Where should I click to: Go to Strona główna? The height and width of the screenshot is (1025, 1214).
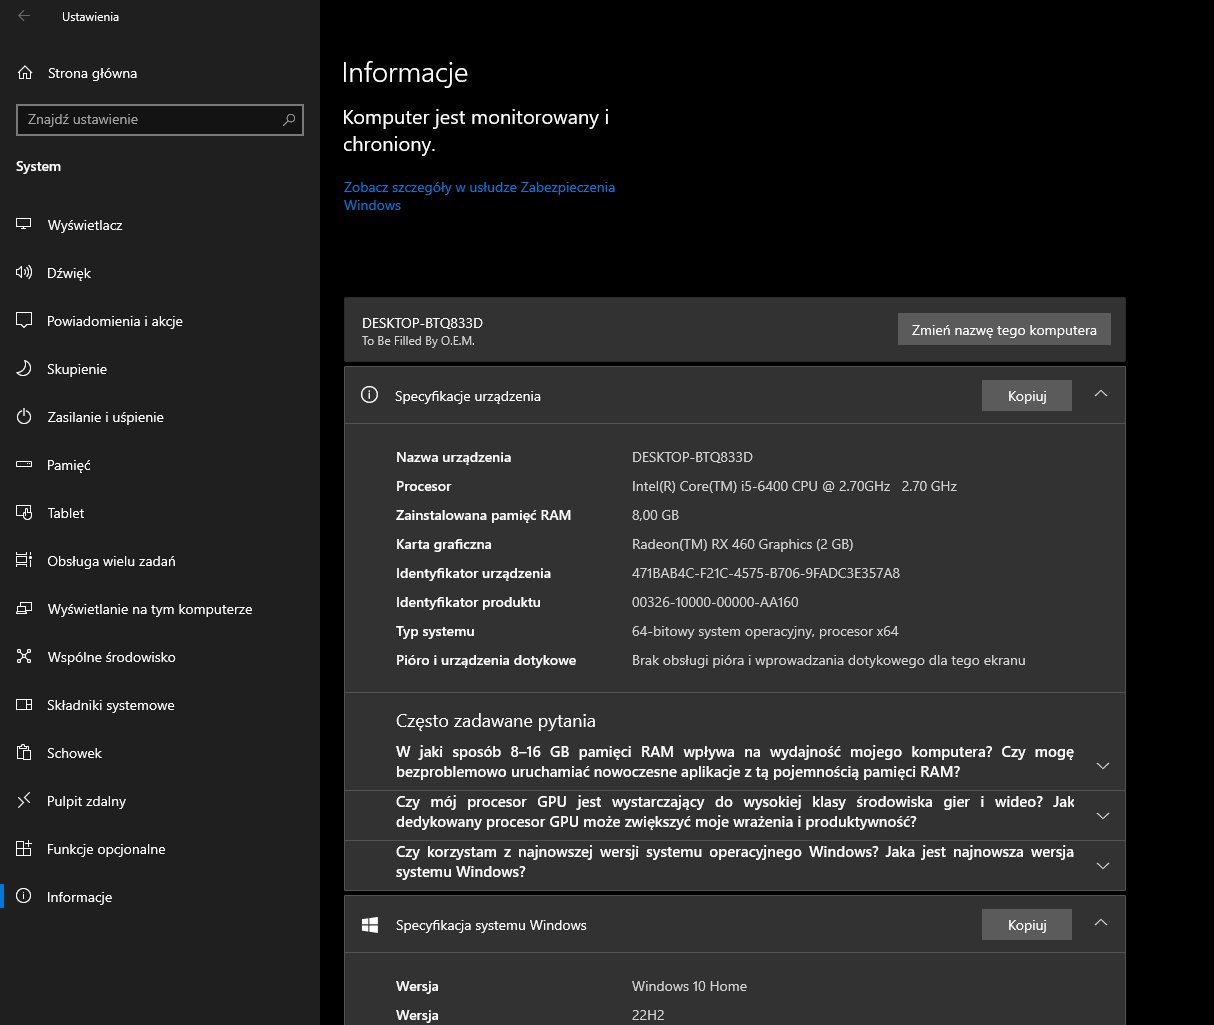coord(160,73)
